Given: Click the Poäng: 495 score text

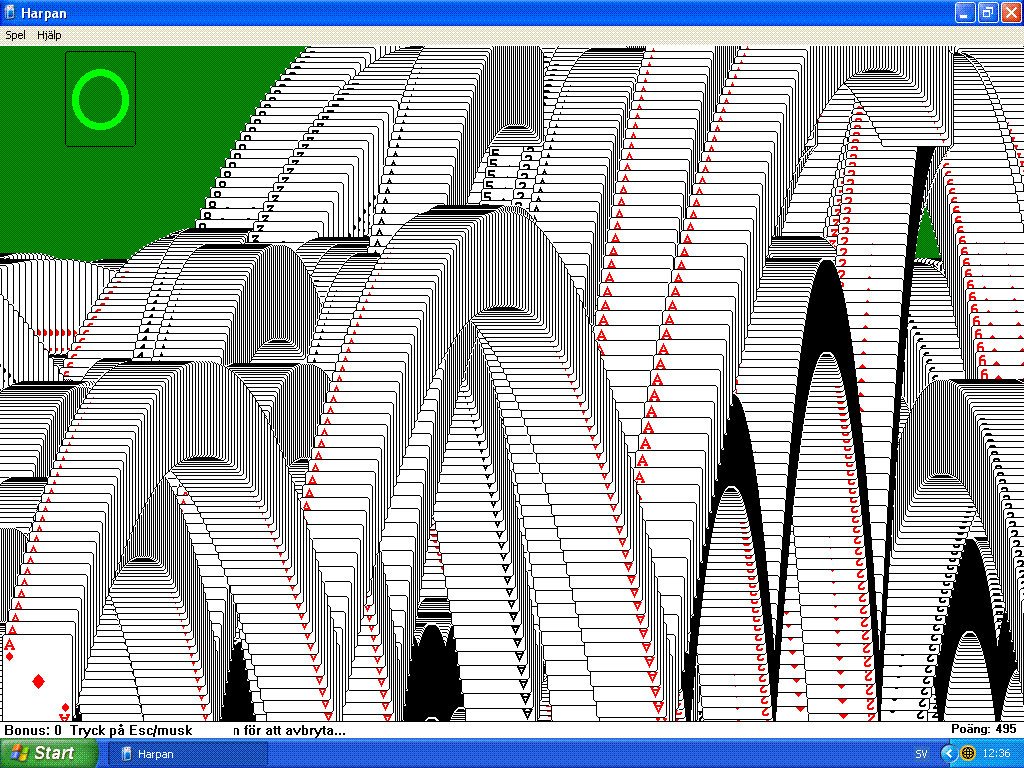Looking at the screenshot, I should (x=984, y=729).
